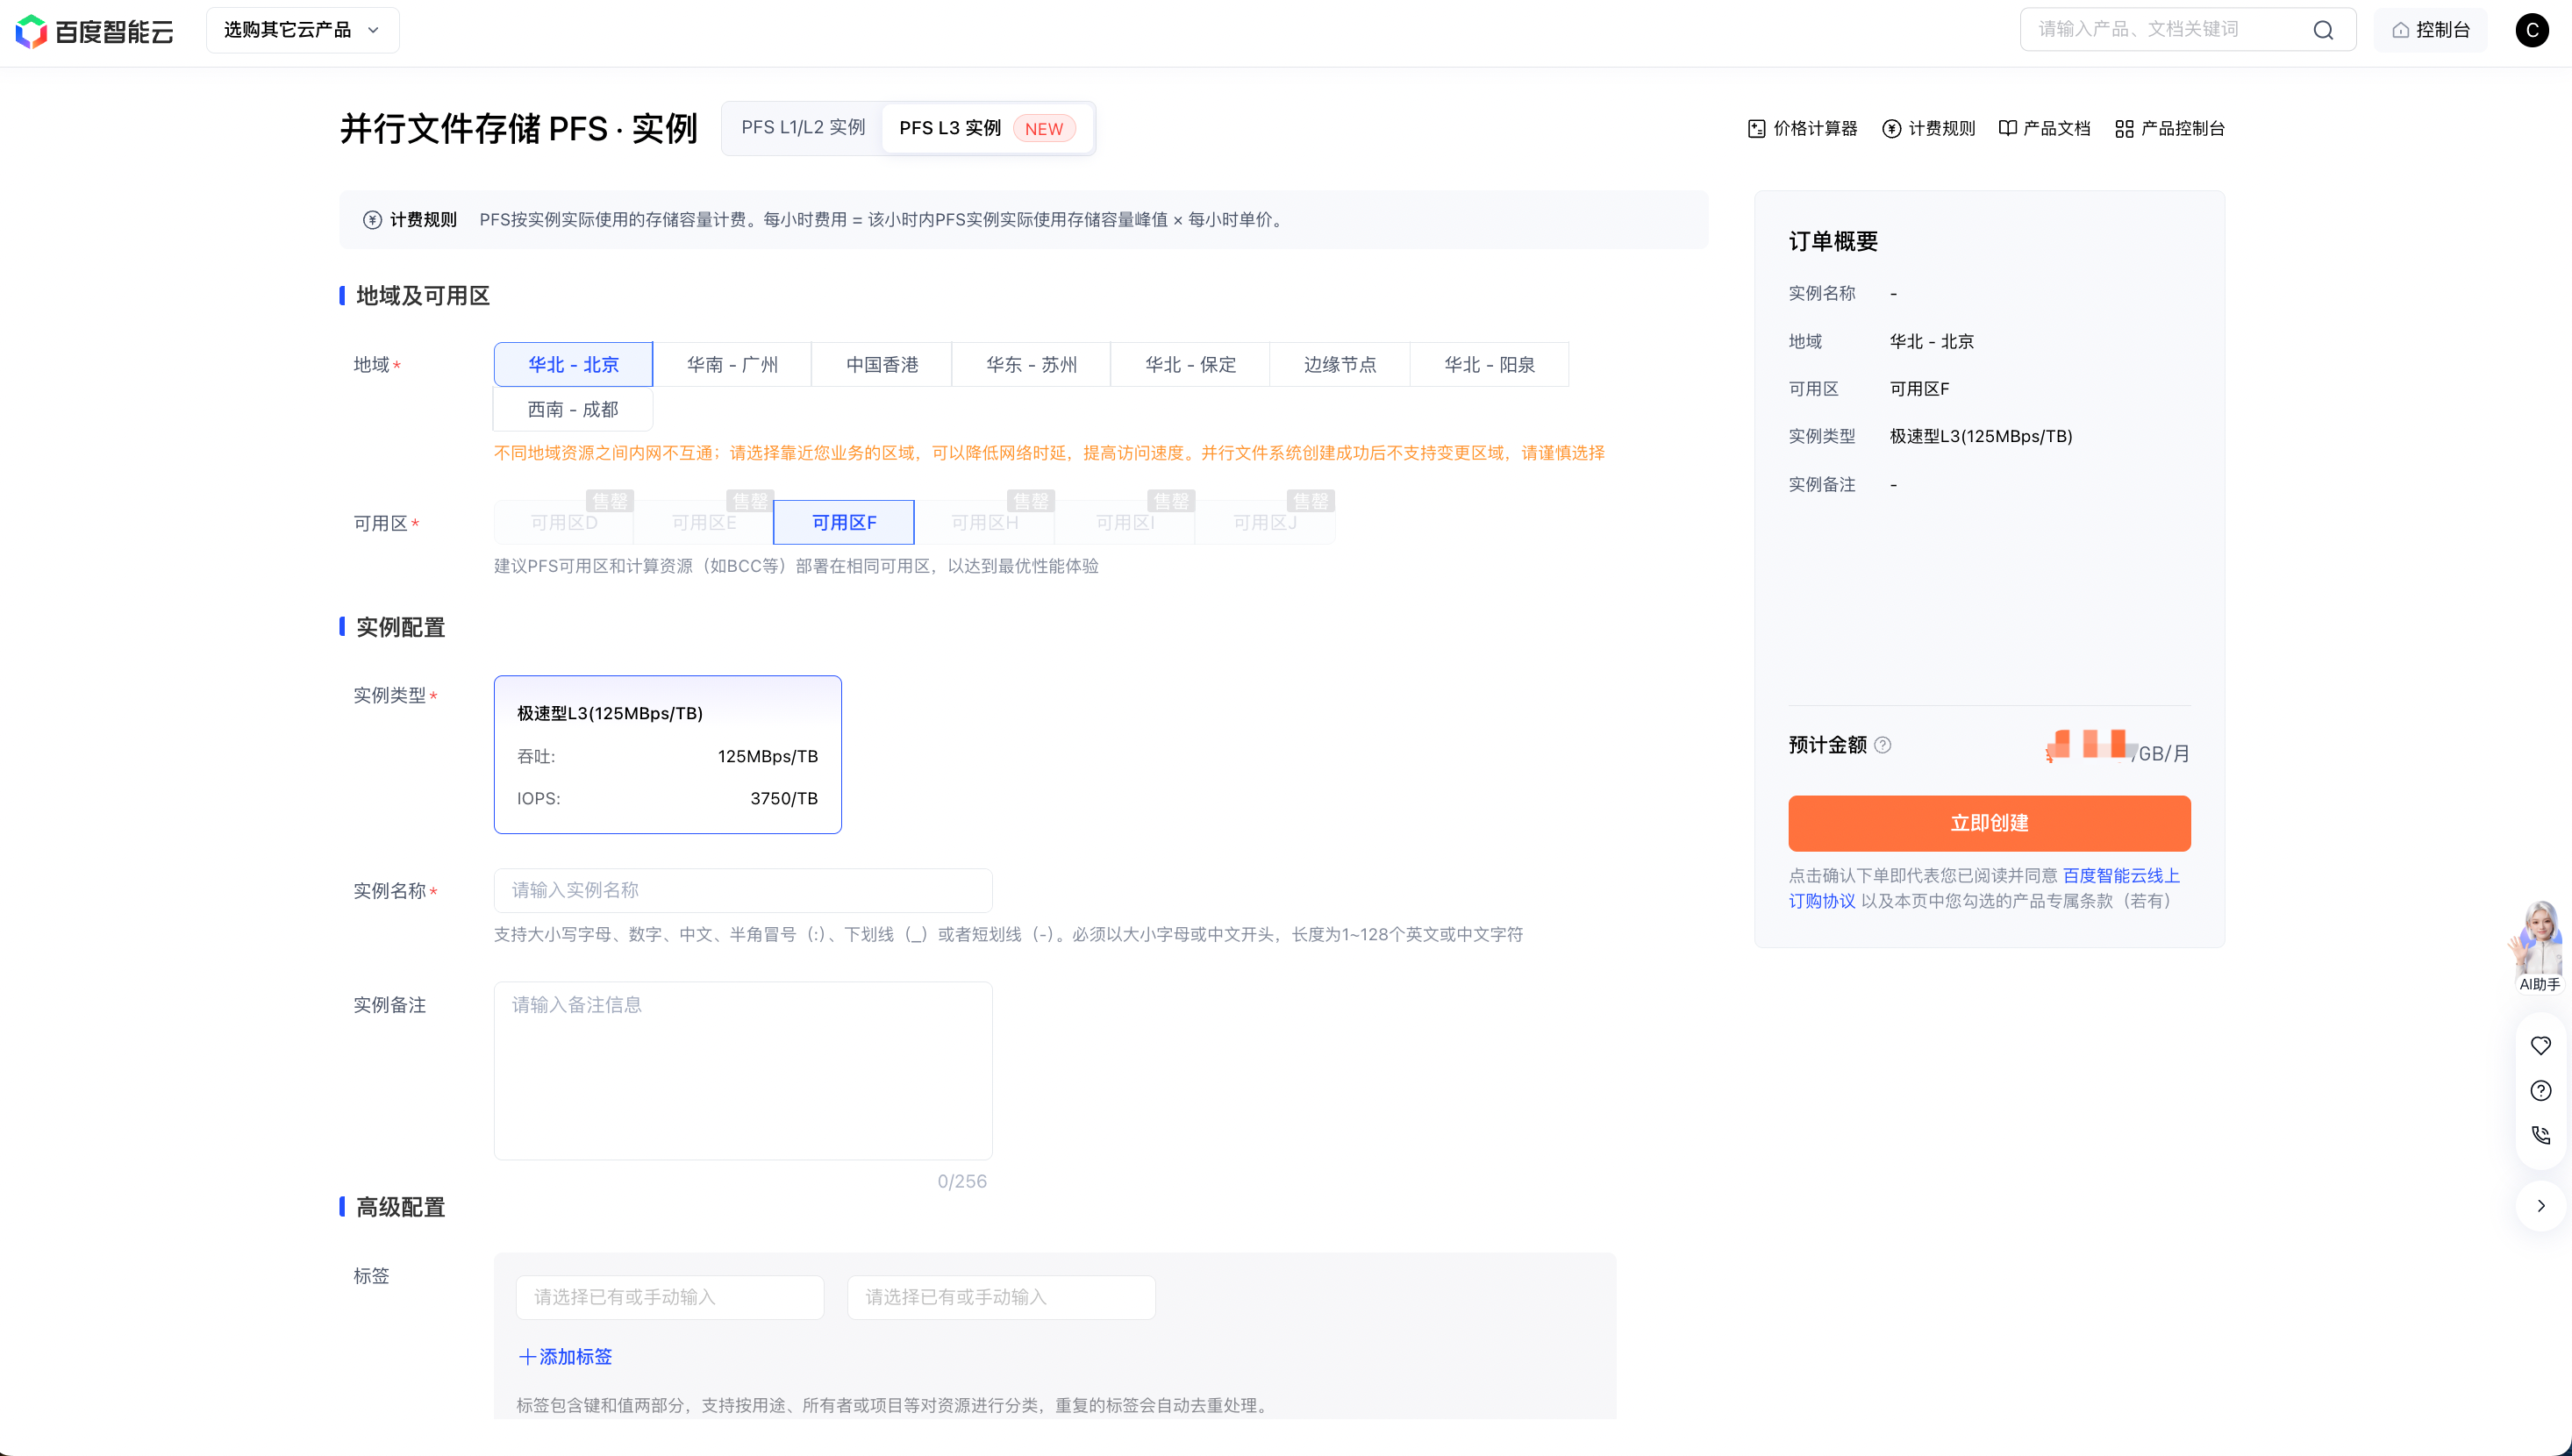The image size is (2572, 1456).
Task: Click the home icon in 控制台 button
Action: click(x=2400, y=30)
